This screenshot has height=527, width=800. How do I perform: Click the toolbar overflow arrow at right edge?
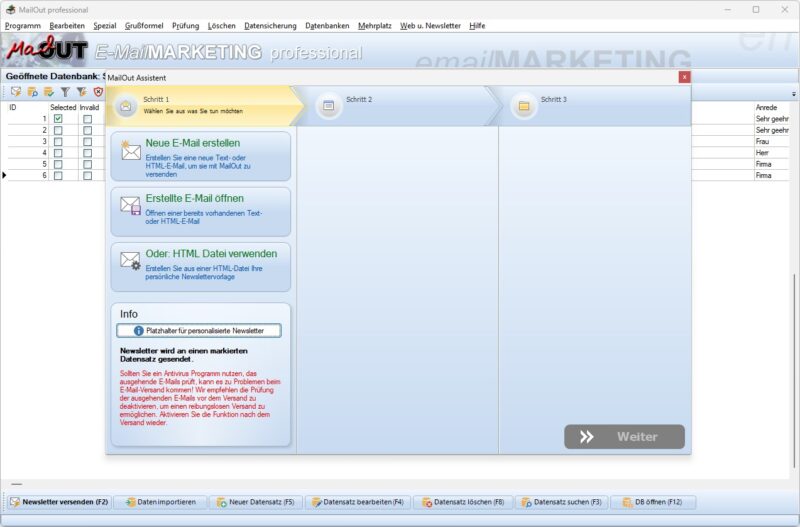coord(793,94)
